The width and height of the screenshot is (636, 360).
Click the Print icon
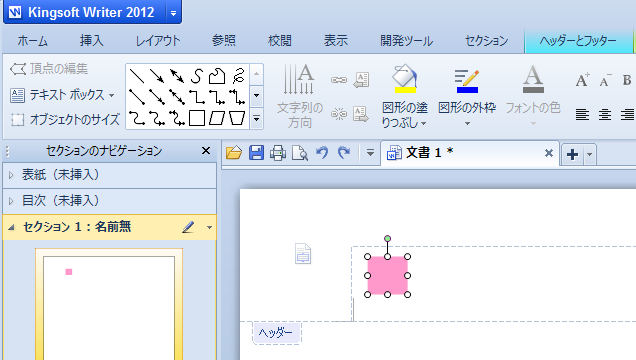(278, 153)
